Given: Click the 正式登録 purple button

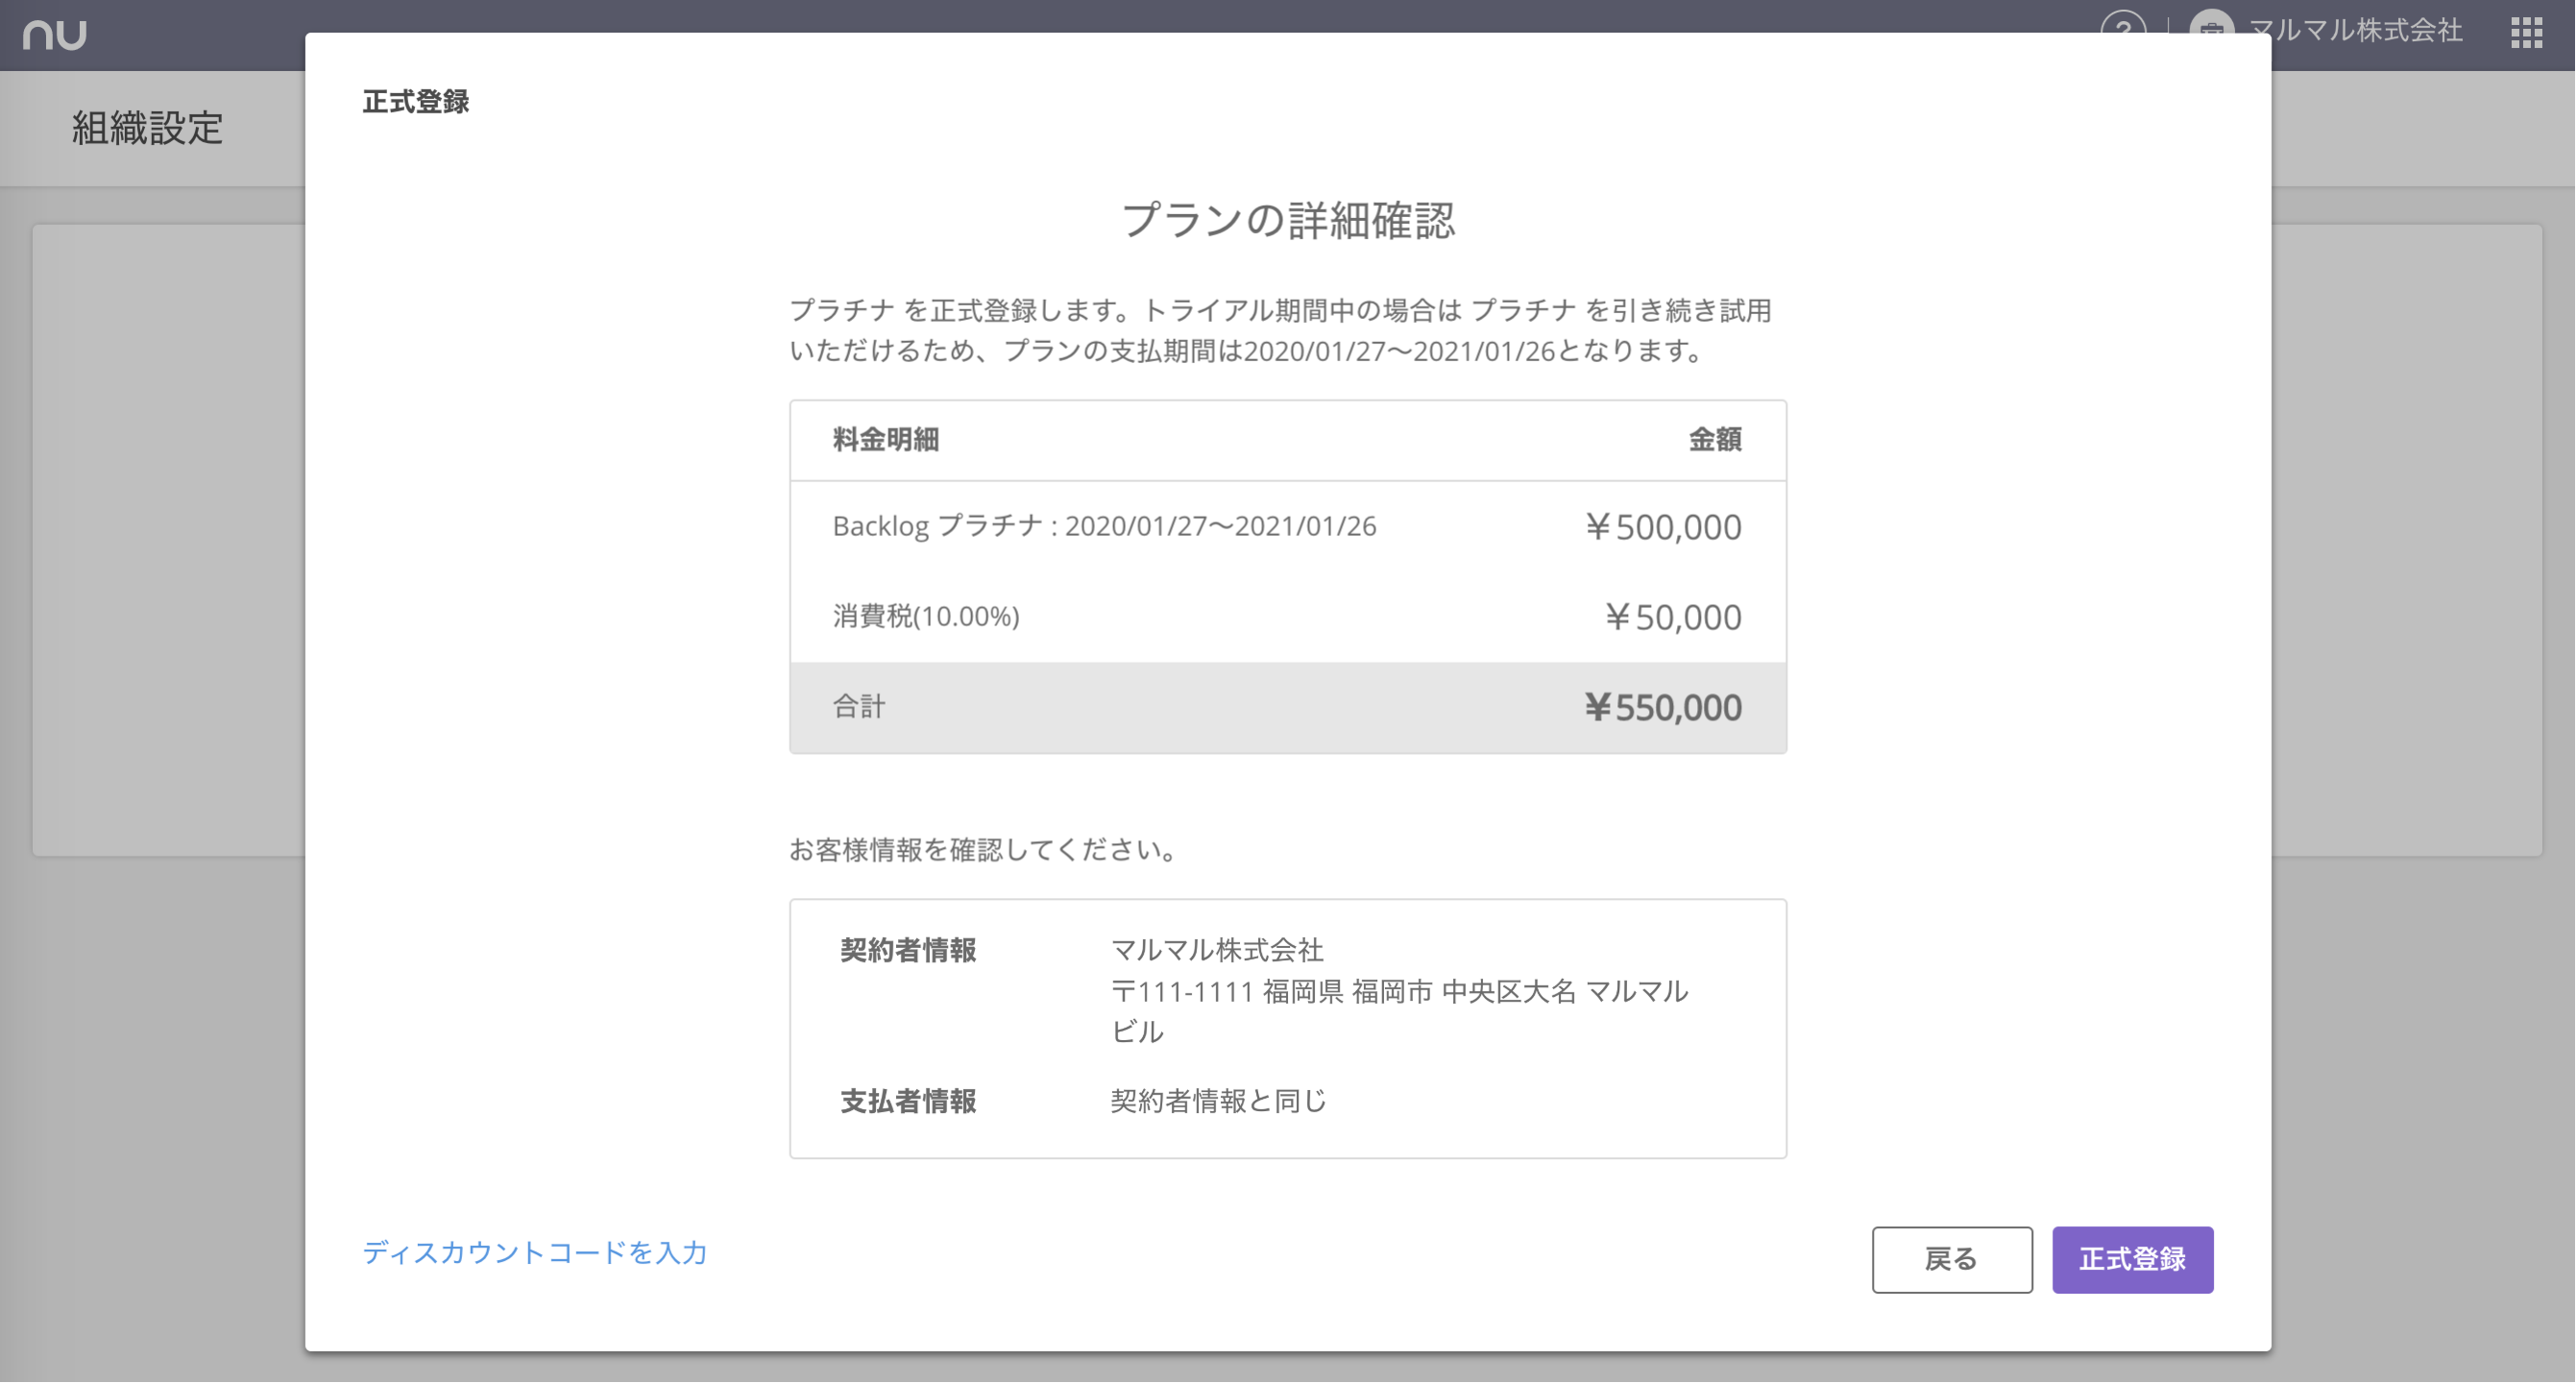Looking at the screenshot, I should pyautogui.click(x=2132, y=1259).
